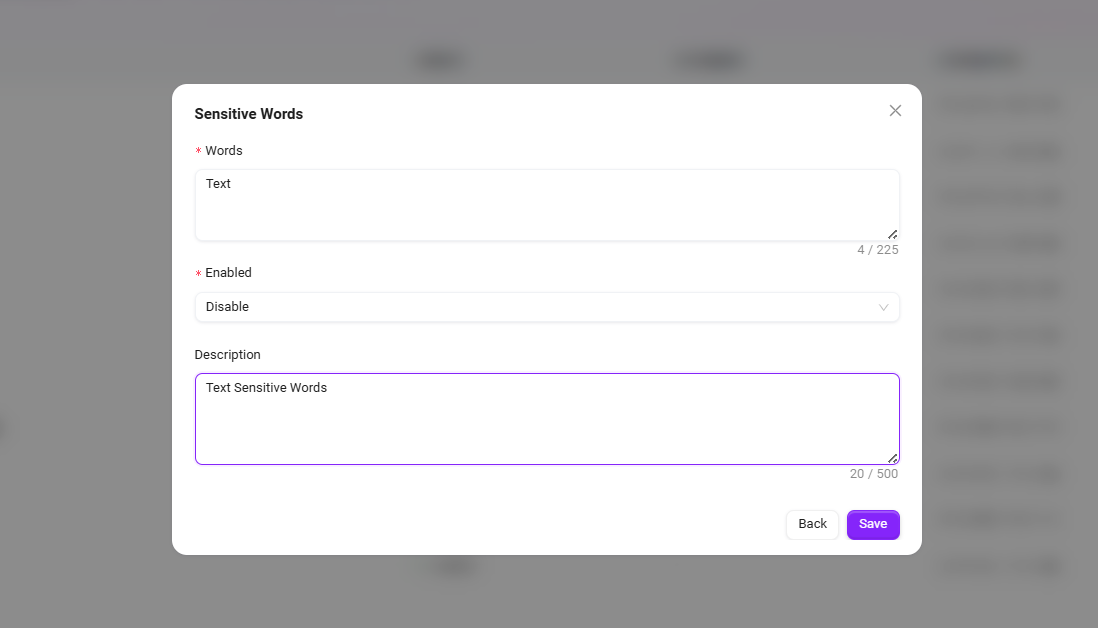Click the Words field label
This screenshot has height=628, width=1098.
click(224, 151)
